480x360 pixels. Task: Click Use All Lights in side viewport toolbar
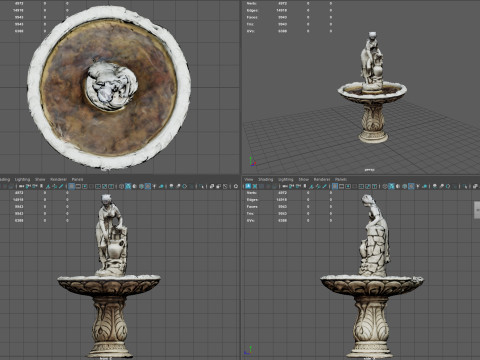pyautogui.click(x=418, y=186)
